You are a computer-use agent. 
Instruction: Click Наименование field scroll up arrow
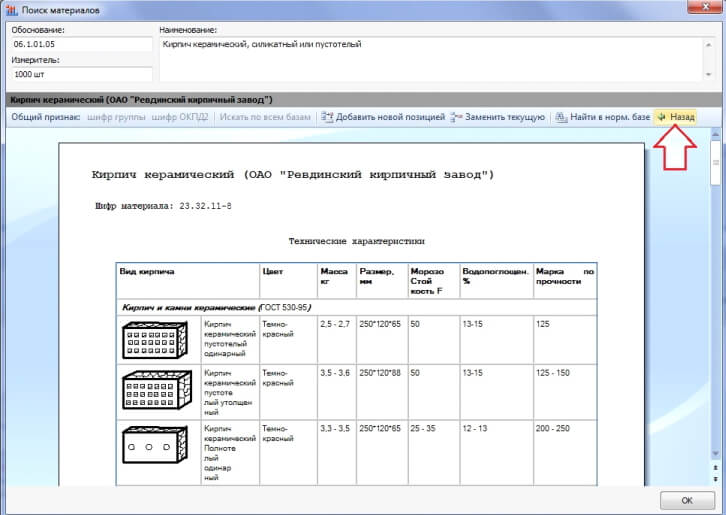click(x=708, y=44)
